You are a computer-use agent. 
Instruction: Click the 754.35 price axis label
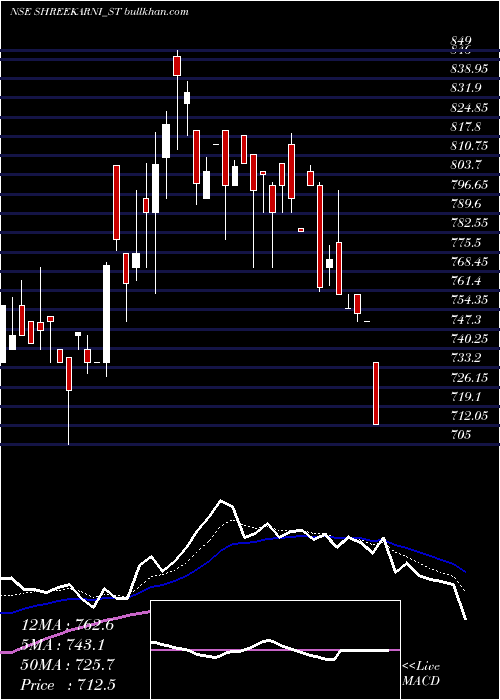tap(470, 300)
